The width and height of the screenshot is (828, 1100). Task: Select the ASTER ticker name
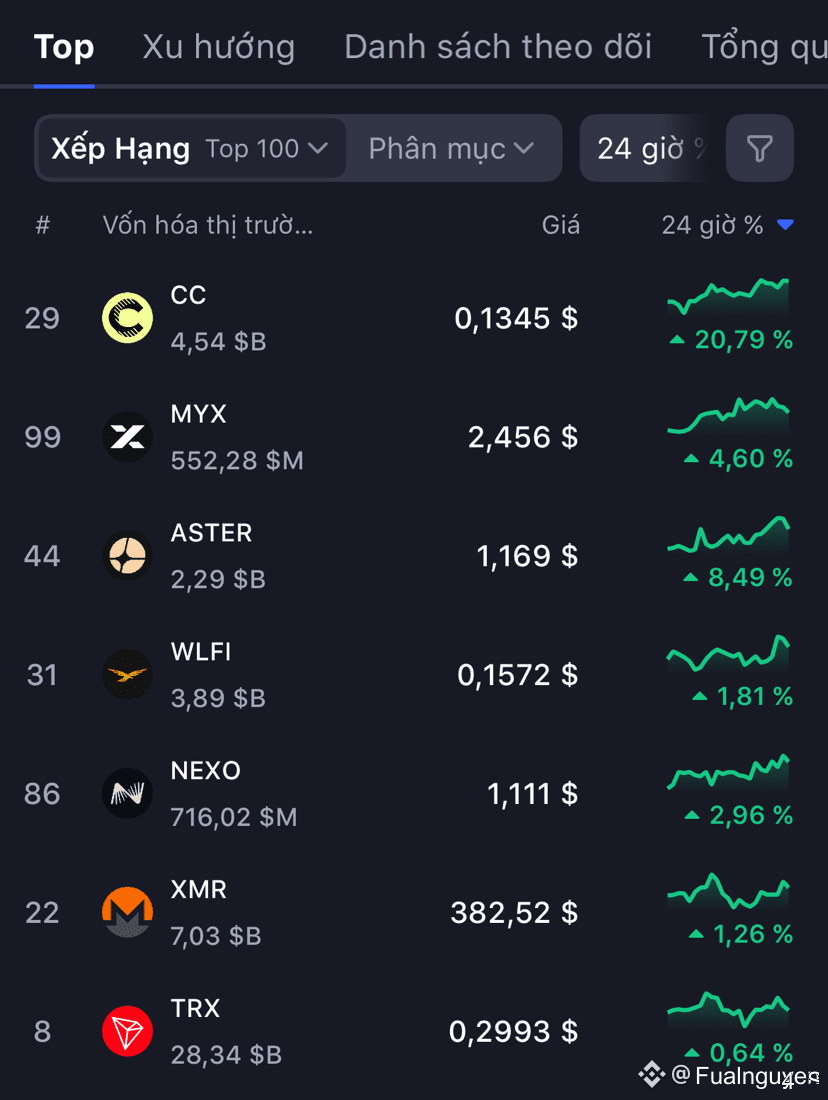point(211,533)
